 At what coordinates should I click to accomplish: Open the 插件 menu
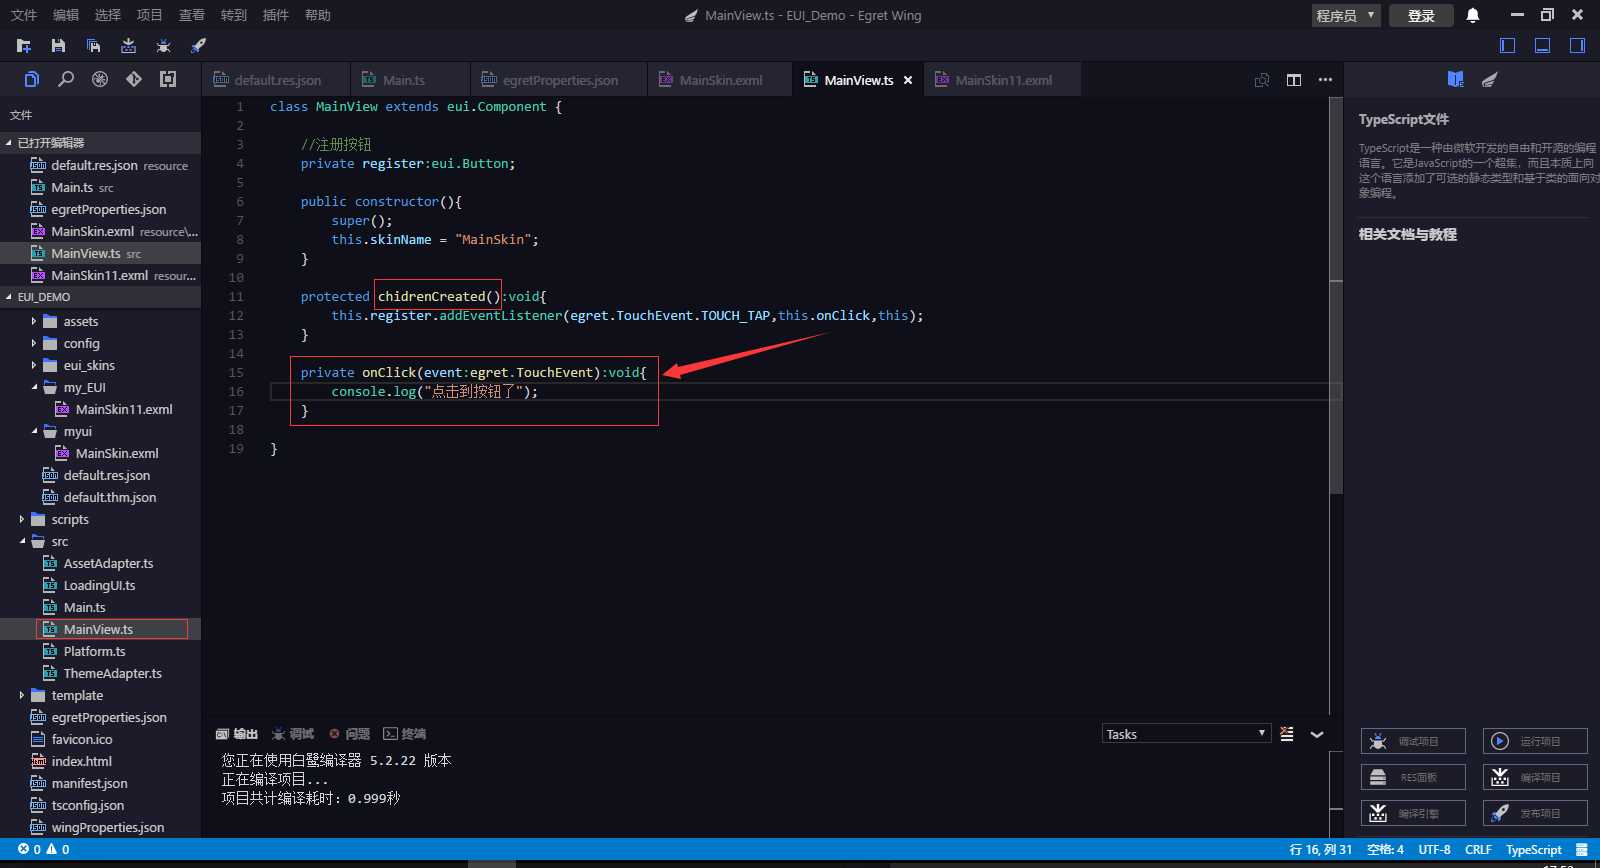point(276,15)
